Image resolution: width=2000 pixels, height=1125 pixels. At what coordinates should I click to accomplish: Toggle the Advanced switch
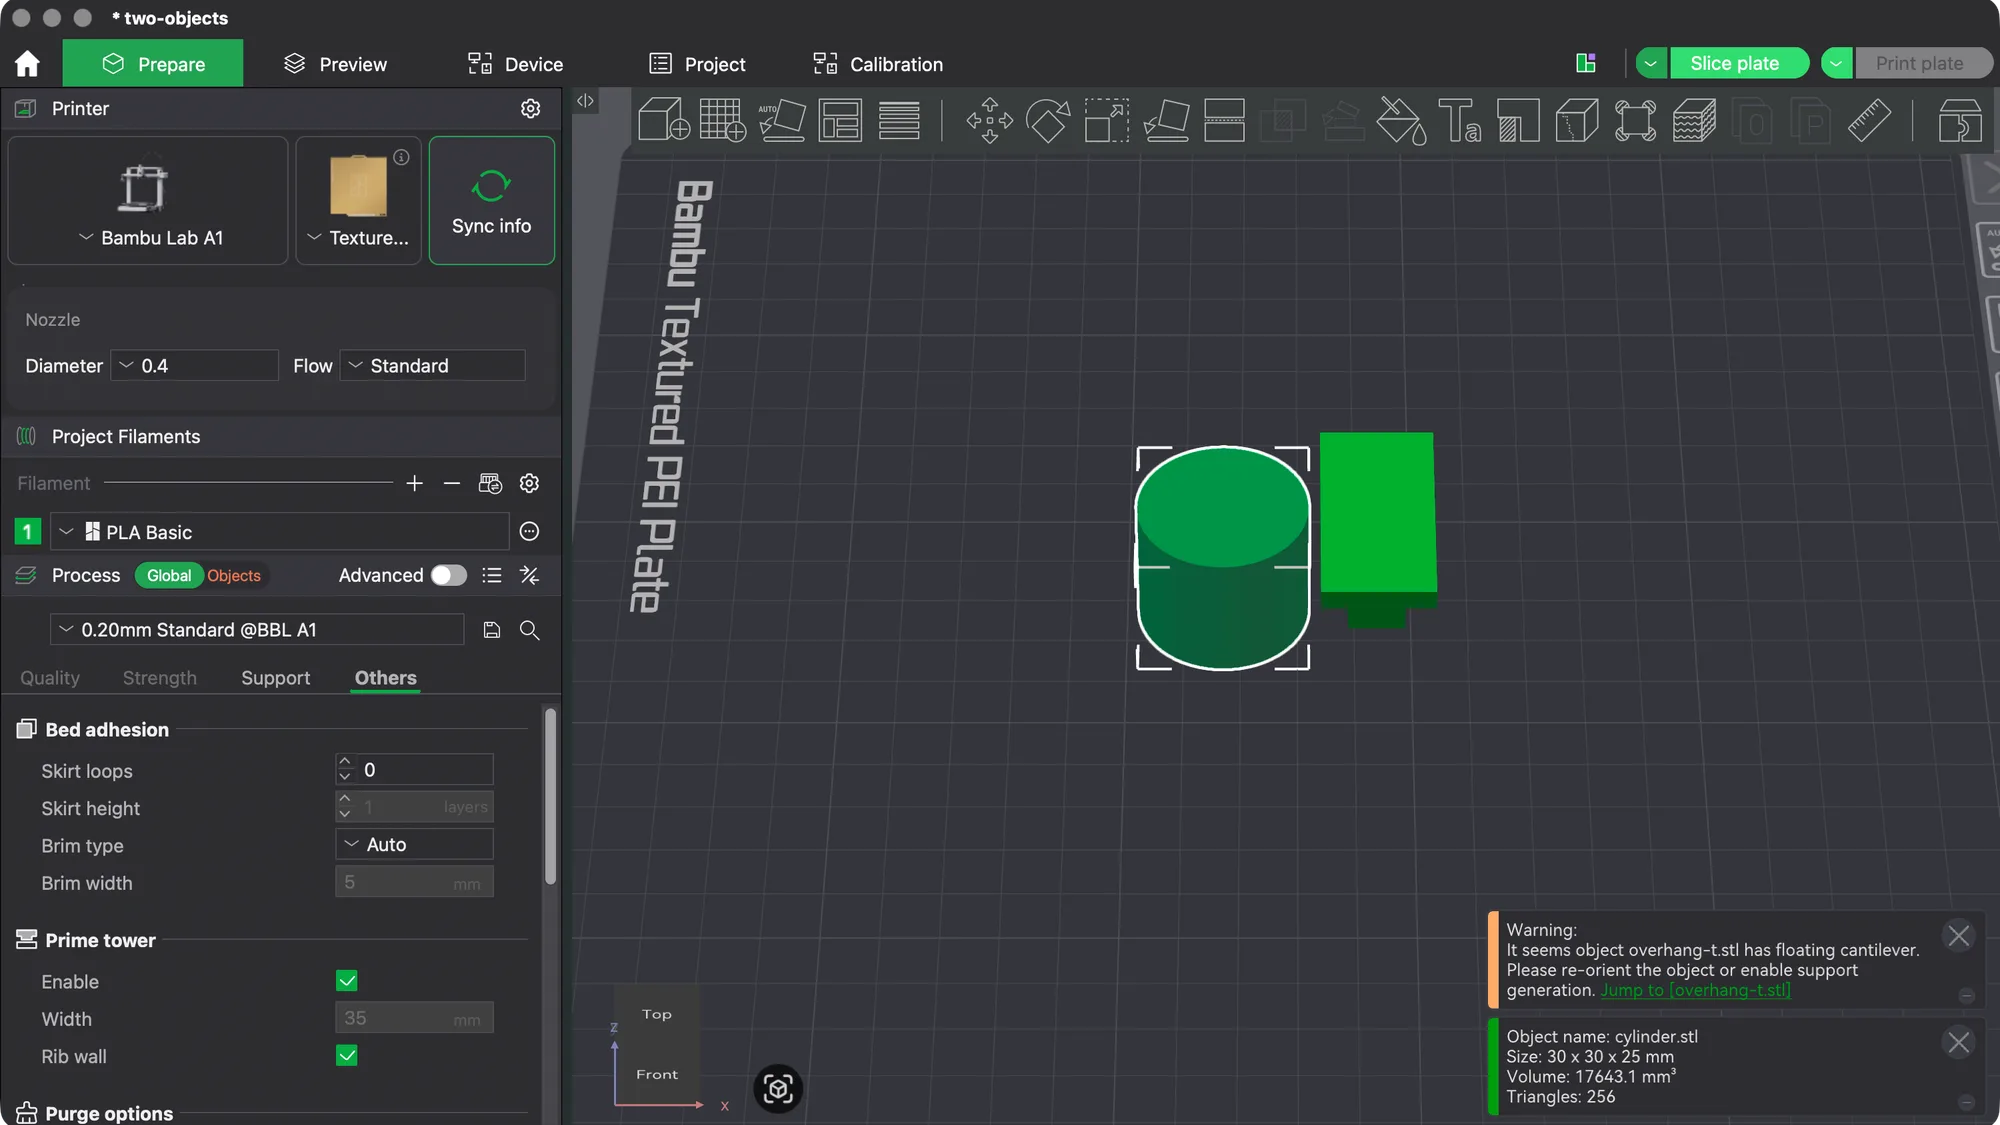449,575
